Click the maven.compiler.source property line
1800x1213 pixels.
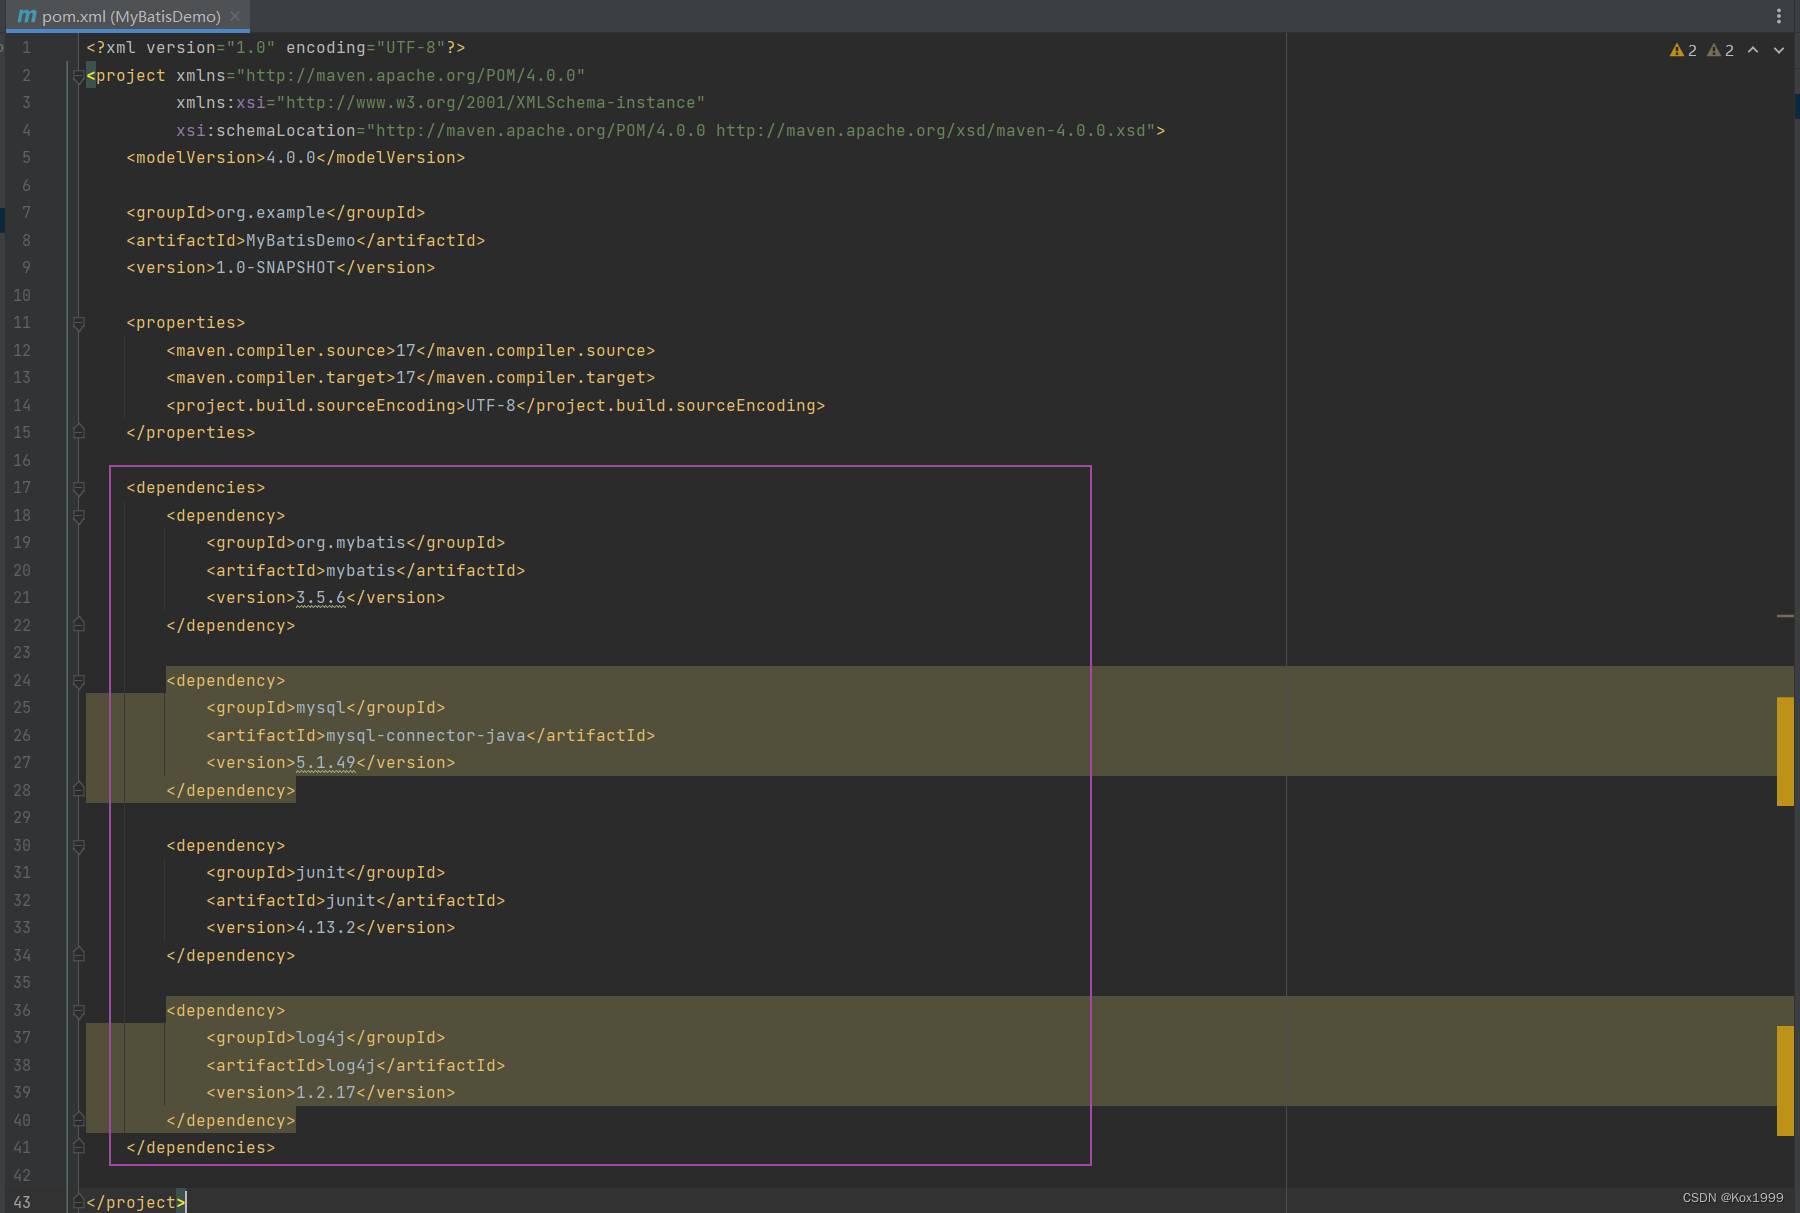[x=411, y=351]
